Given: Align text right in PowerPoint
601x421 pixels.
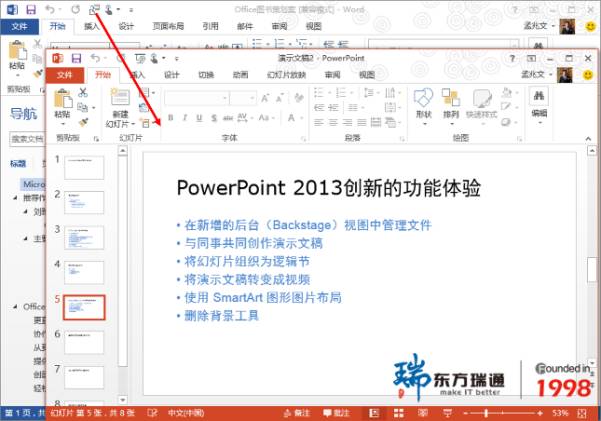Looking at the screenshot, I should pyautogui.click(x=347, y=122).
